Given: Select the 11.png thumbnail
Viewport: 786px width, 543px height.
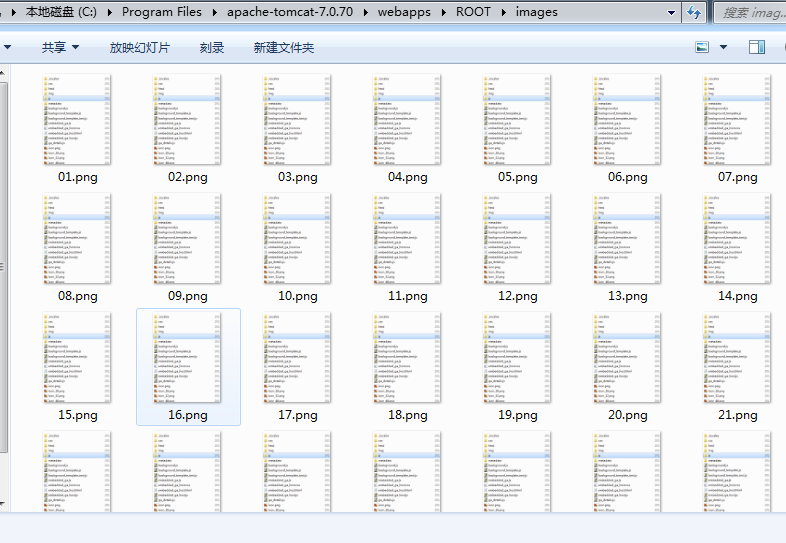Looking at the screenshot, I should pyautogui.click(x=407, y=239).
